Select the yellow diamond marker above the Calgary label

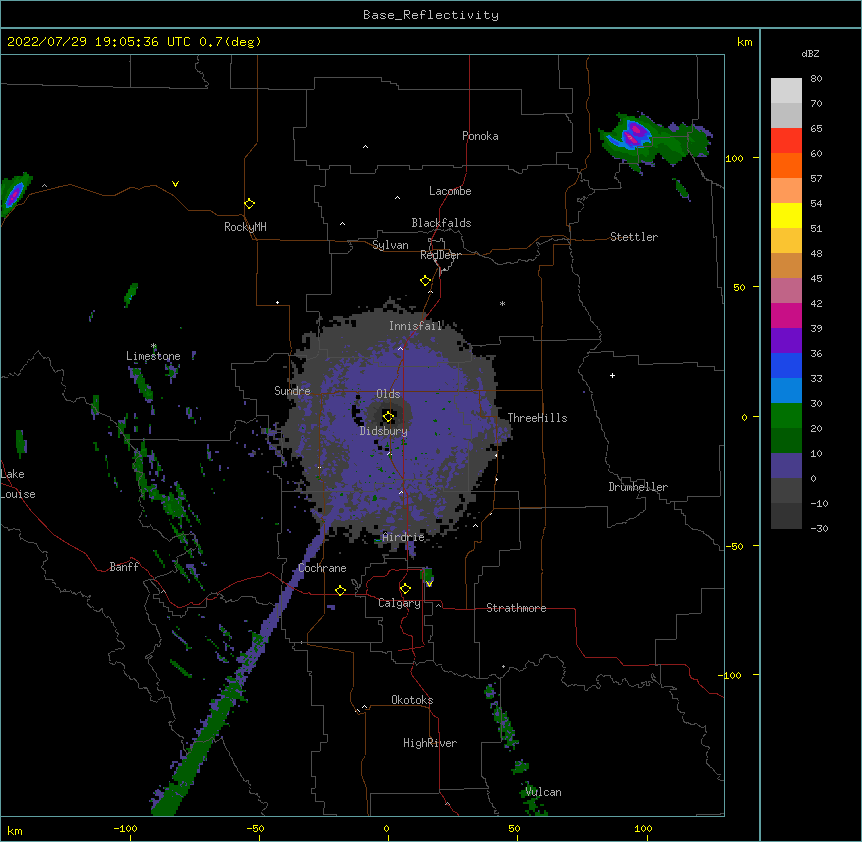[x=405, y=589]
